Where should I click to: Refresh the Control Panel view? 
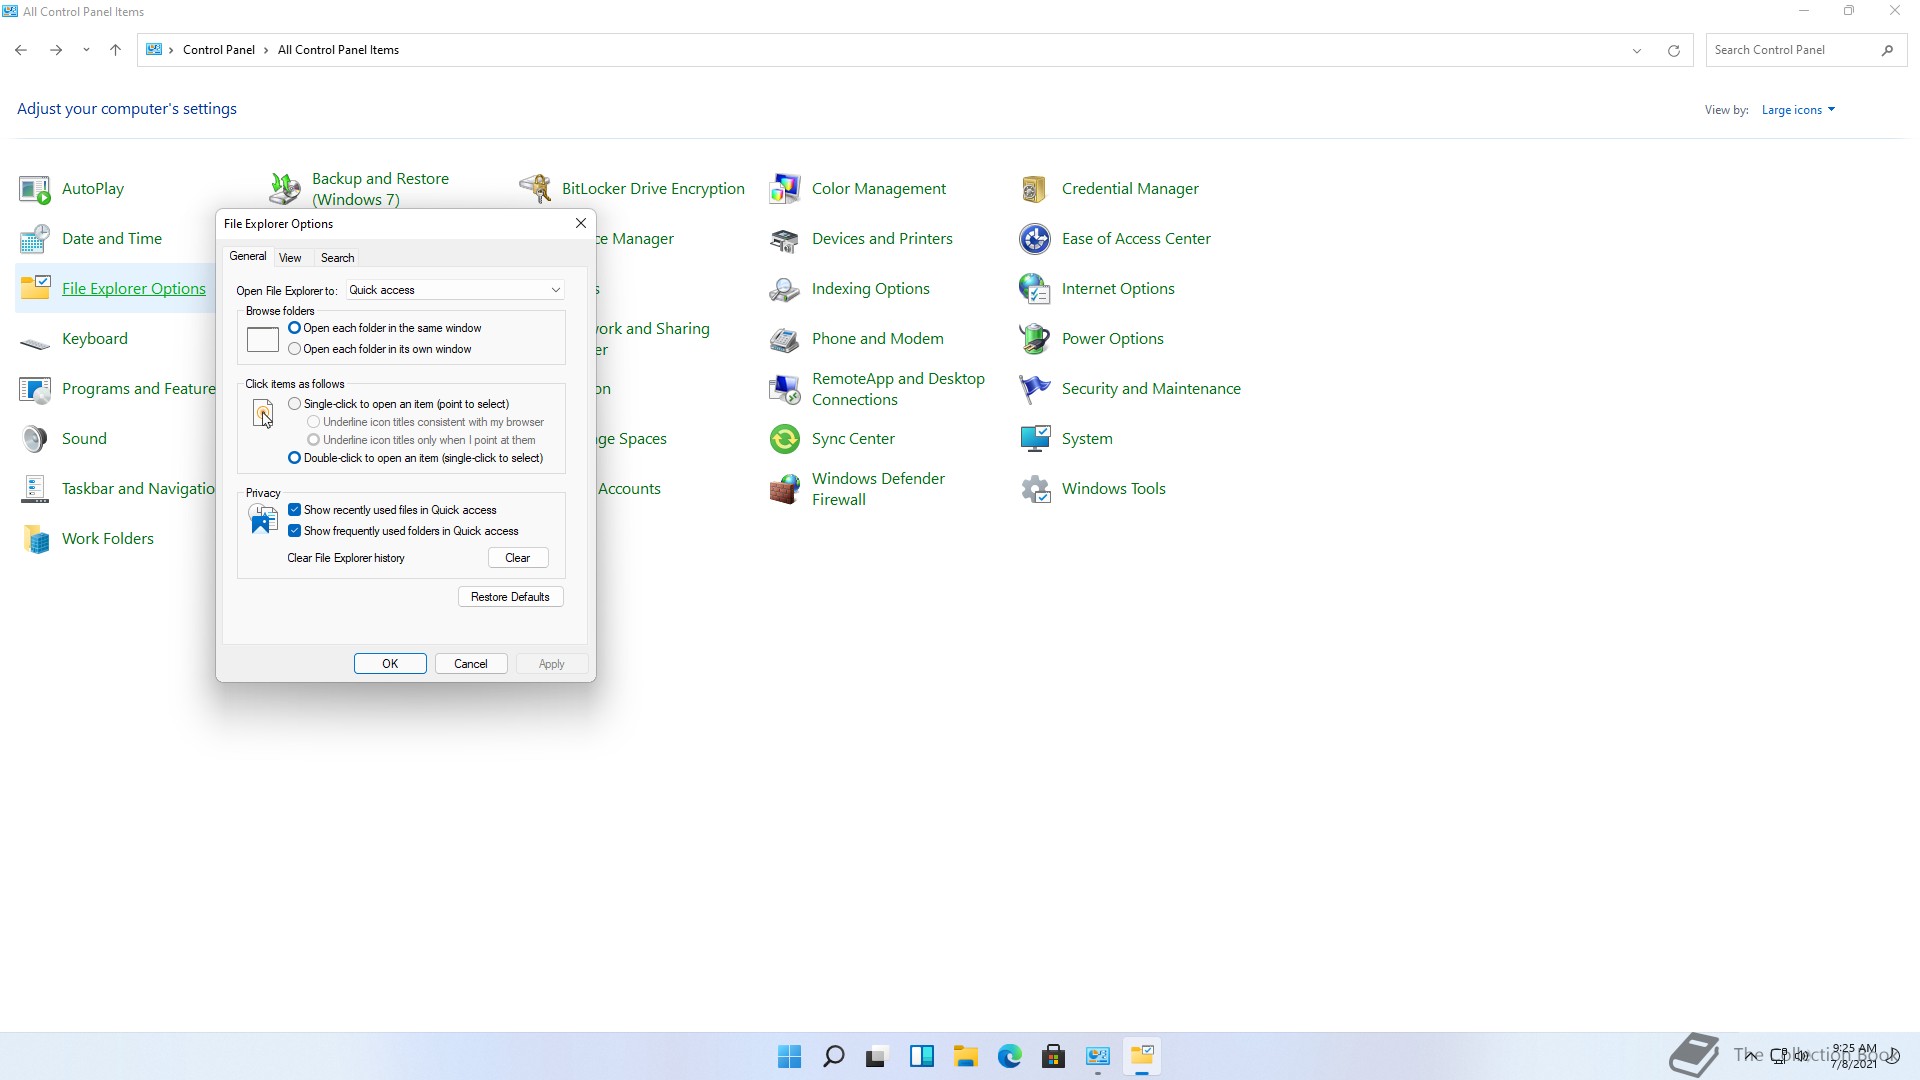pos(1673,50)
